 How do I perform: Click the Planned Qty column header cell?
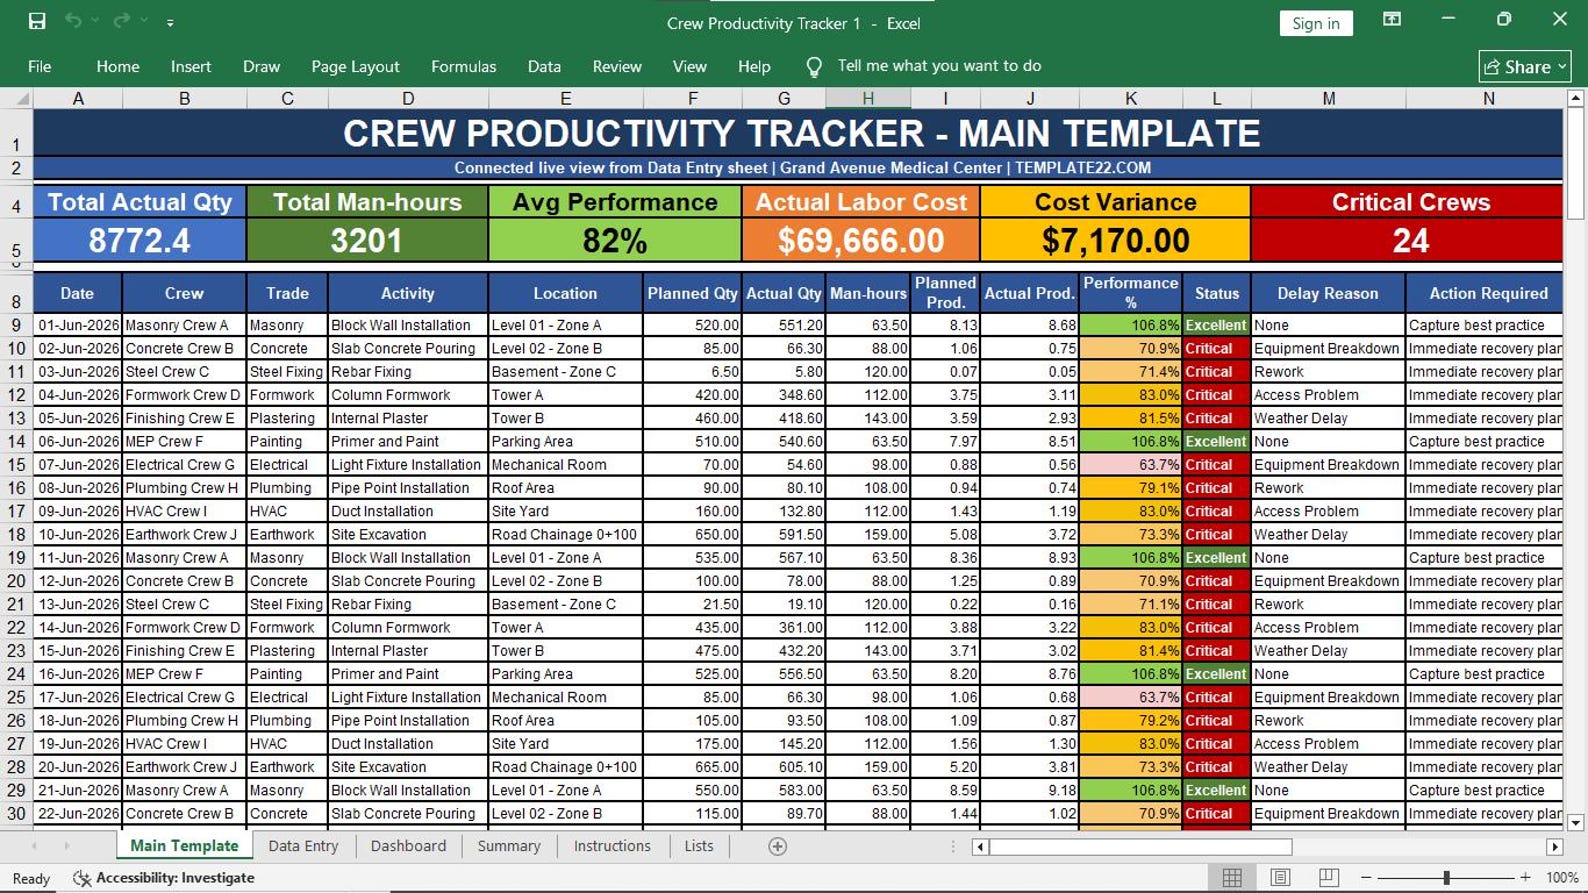pos(692,293)
